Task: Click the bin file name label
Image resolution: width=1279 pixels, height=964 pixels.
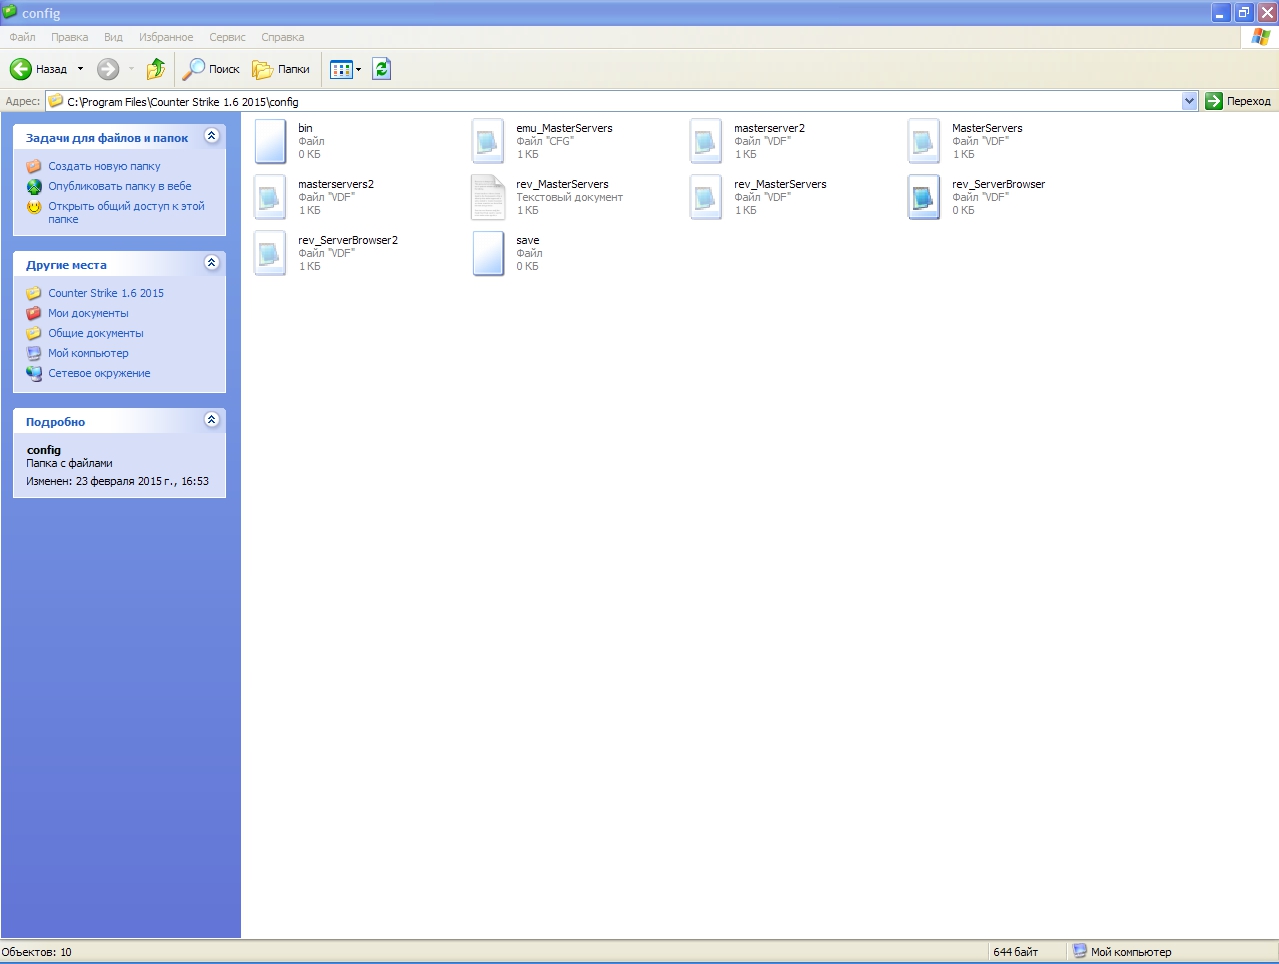Action: [305, 128]
